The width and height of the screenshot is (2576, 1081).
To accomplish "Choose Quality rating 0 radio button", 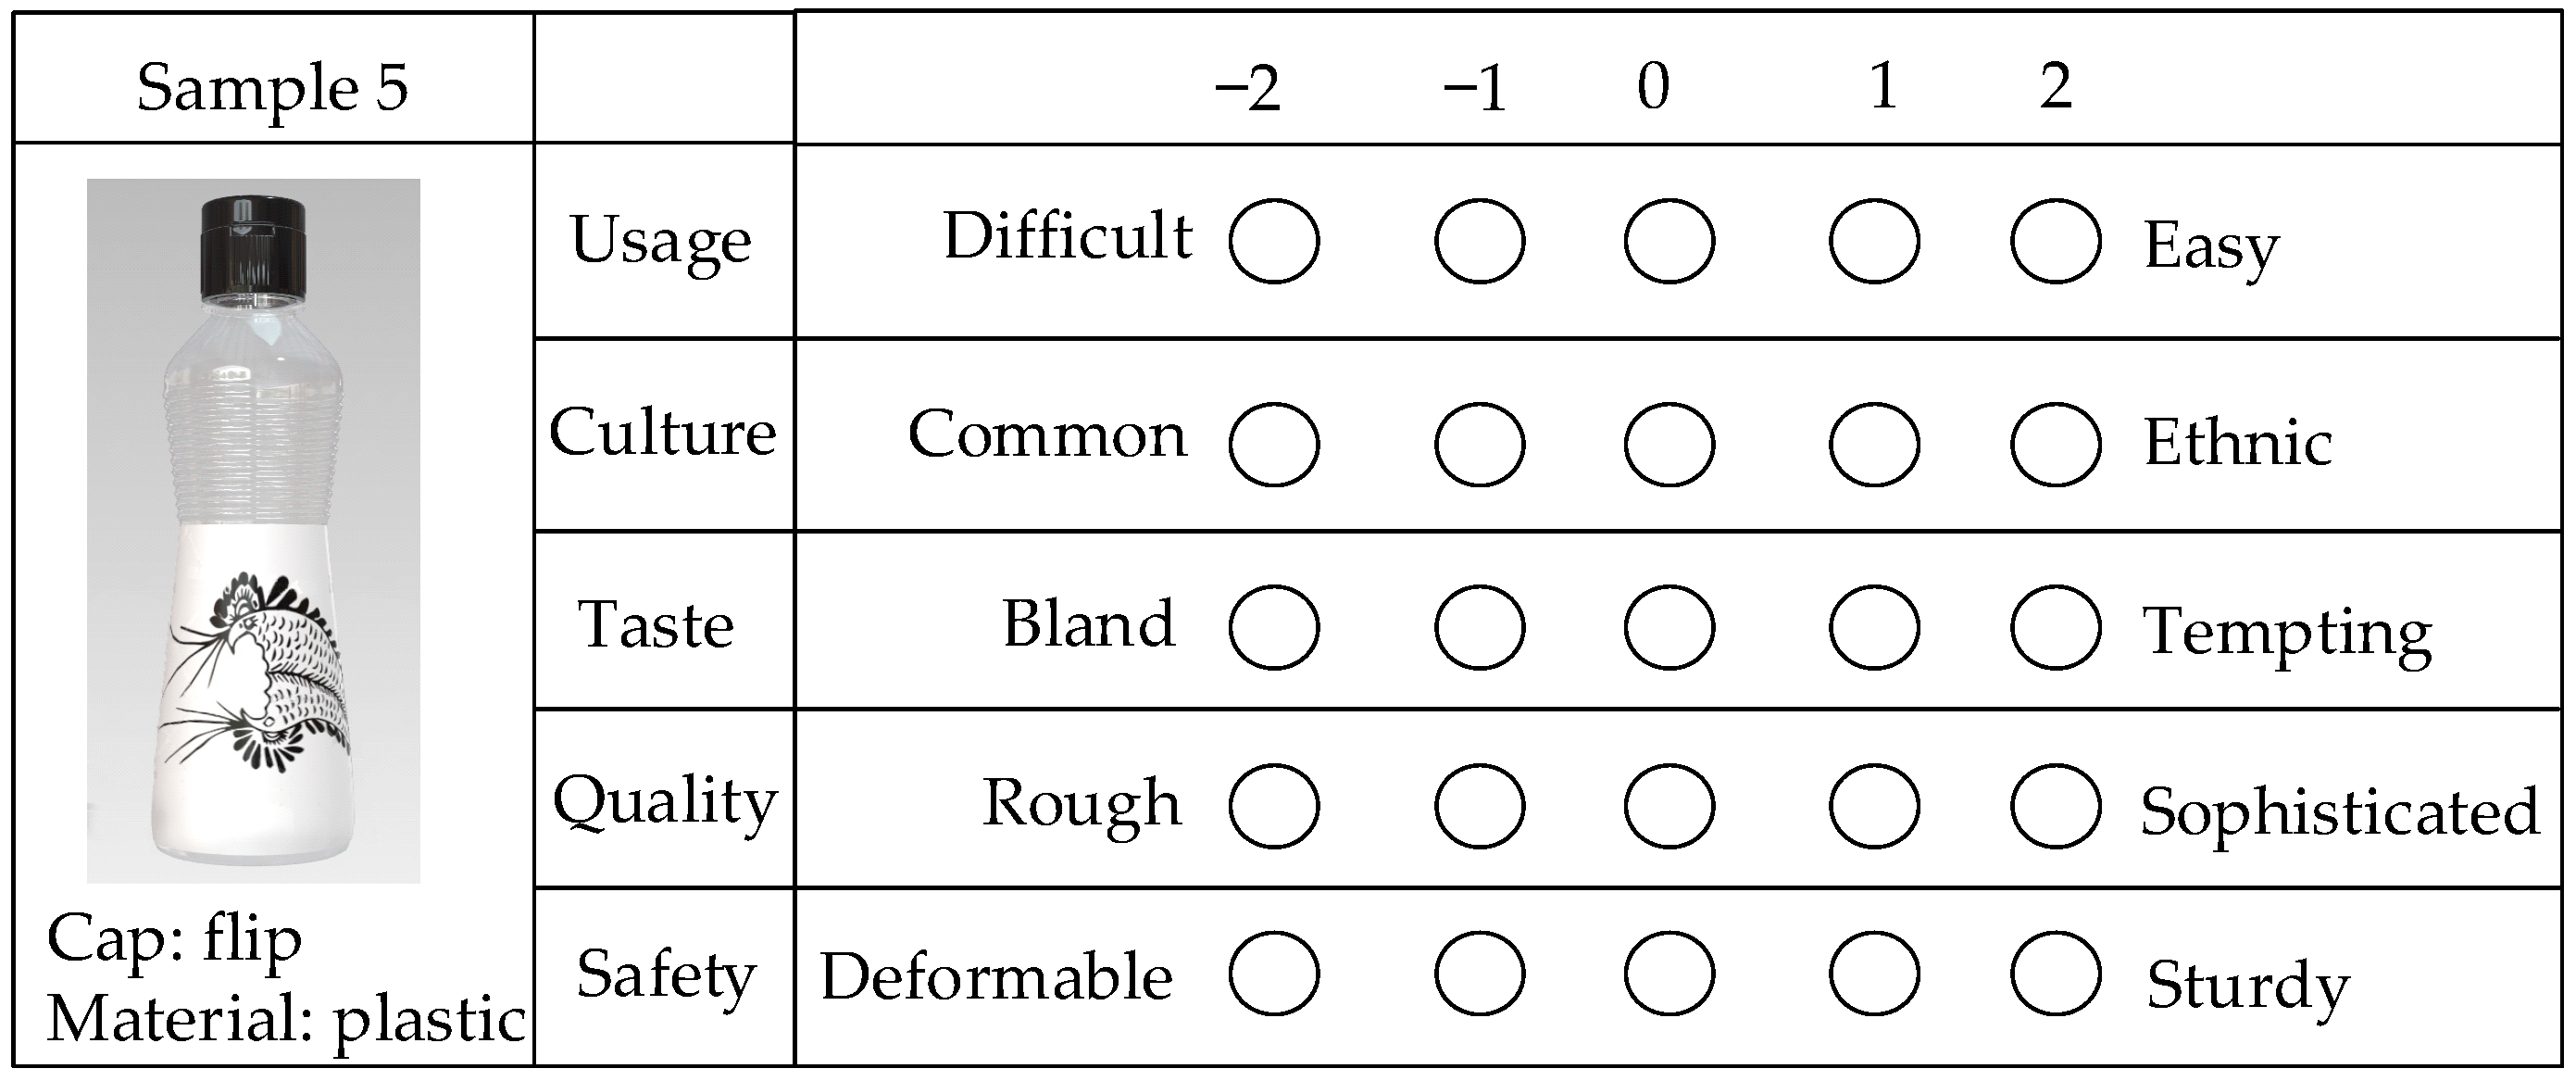I will (1669, 806).
